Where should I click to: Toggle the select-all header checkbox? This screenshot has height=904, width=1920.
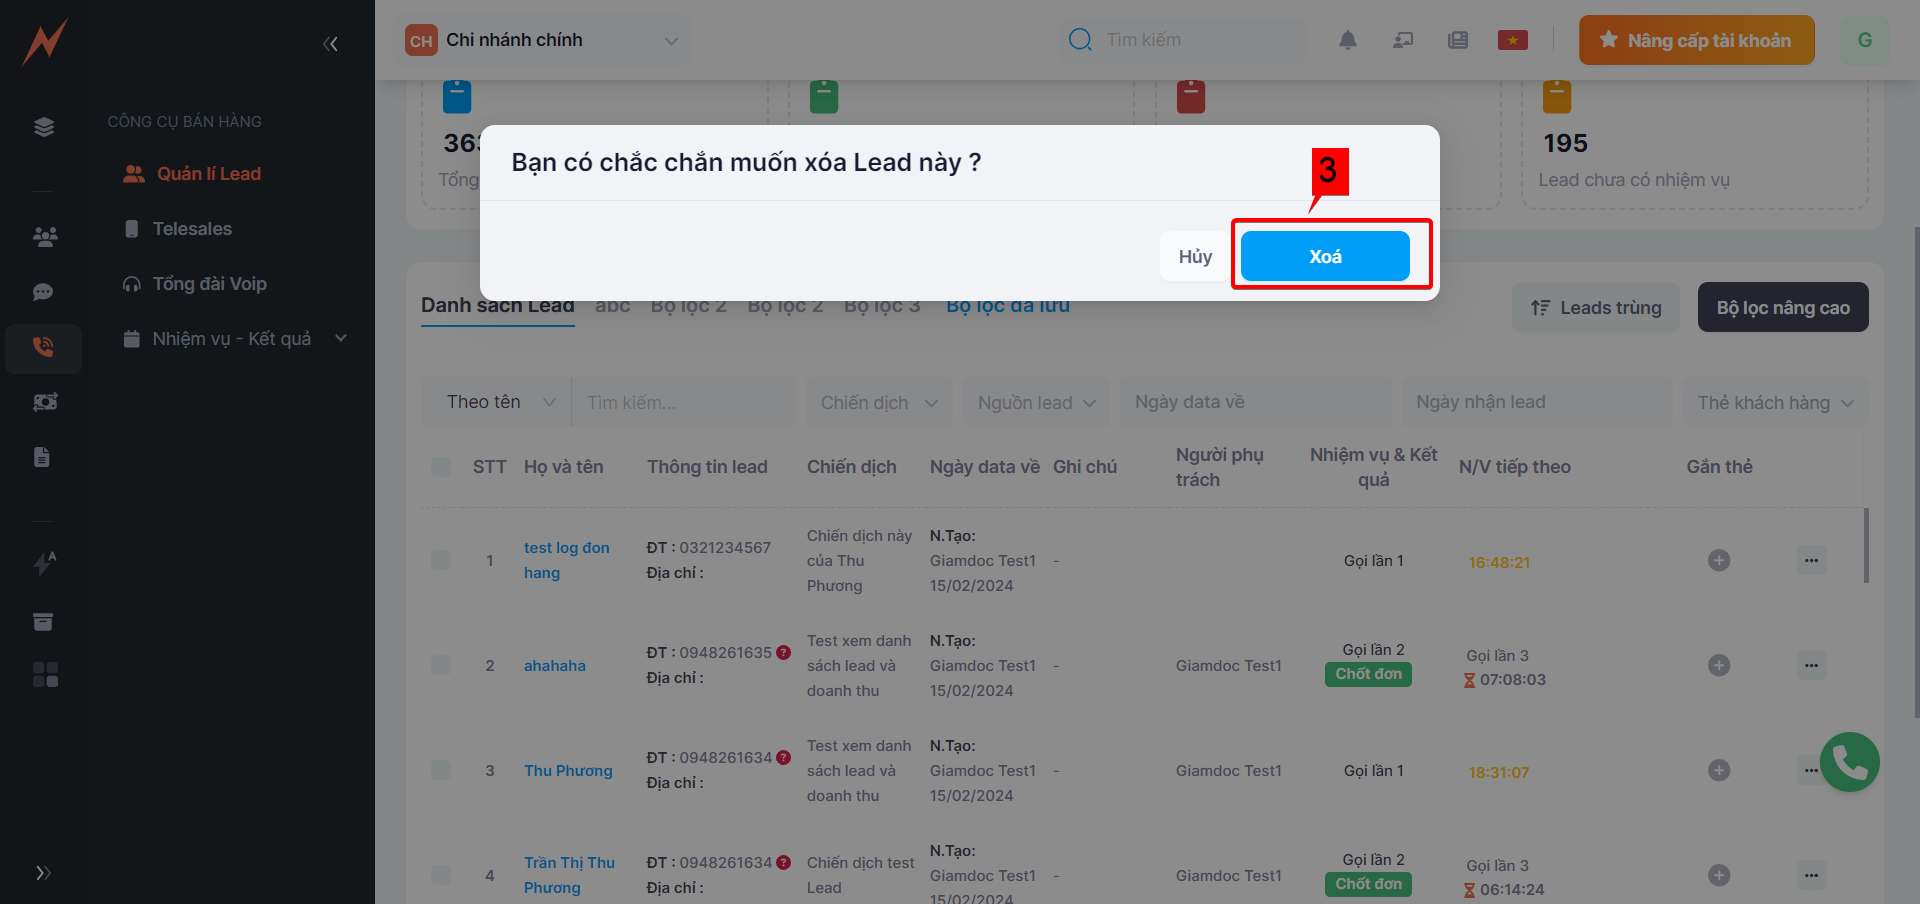pos(441,467)
